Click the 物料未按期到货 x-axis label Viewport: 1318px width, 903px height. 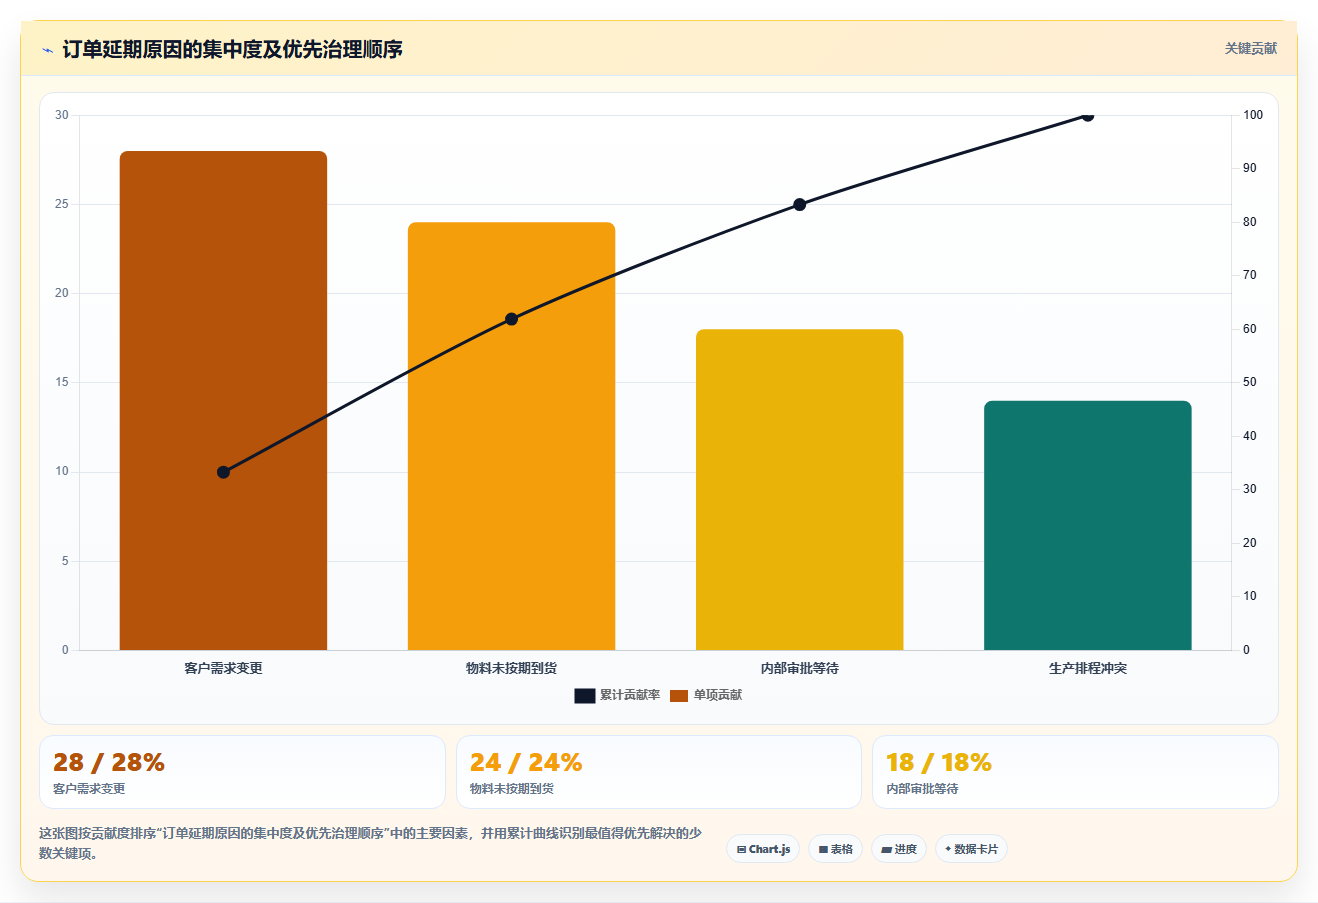[511, 668]
